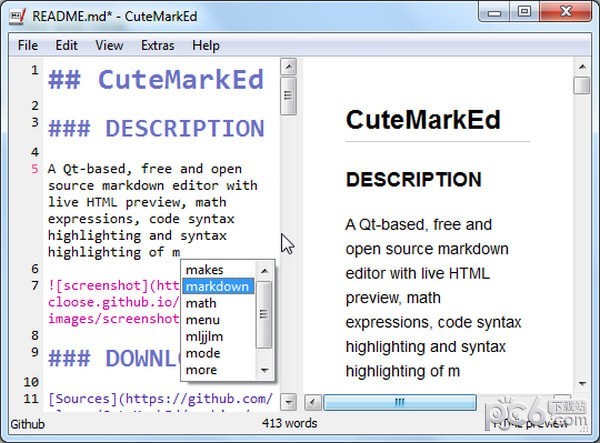The width and height of the screenshot is (600, 443).
Task: Open the File menu
Action: pos(28,45)
